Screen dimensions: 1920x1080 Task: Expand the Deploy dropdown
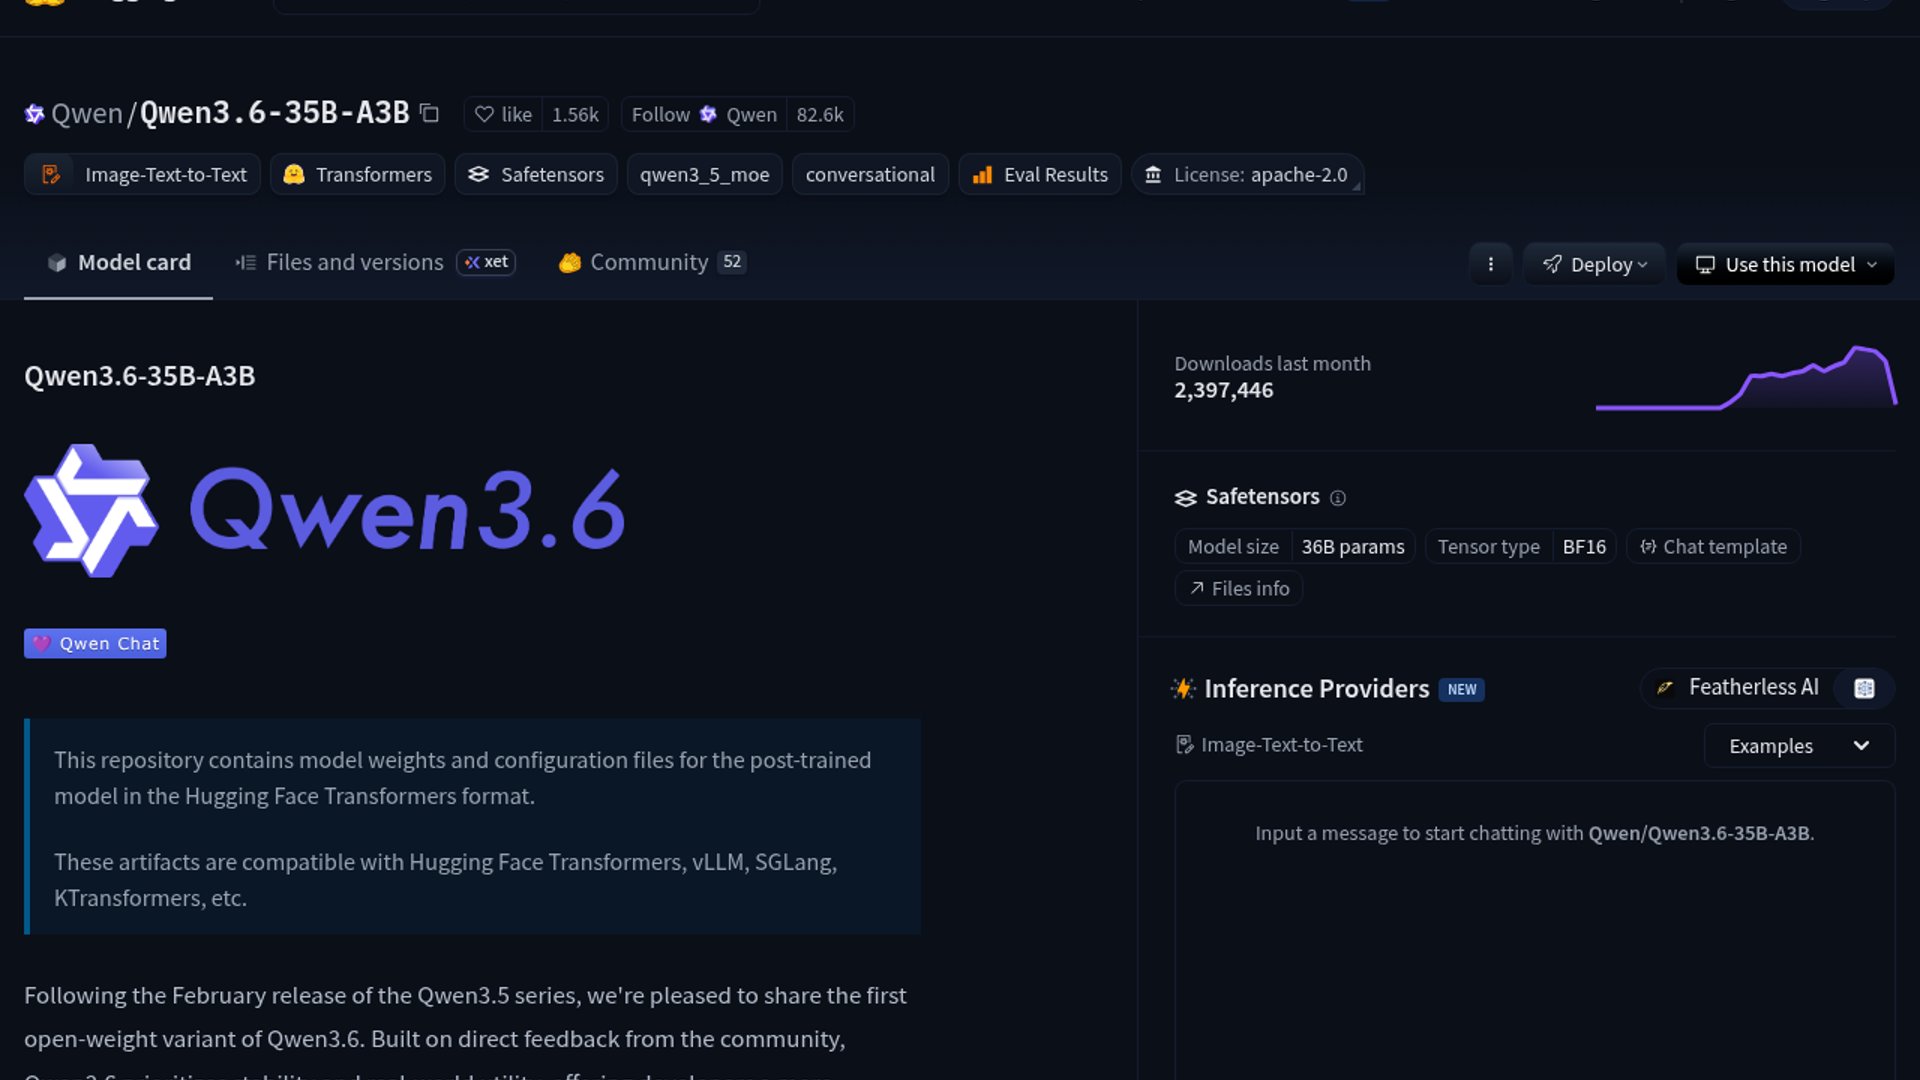[x=1594, y=264]
